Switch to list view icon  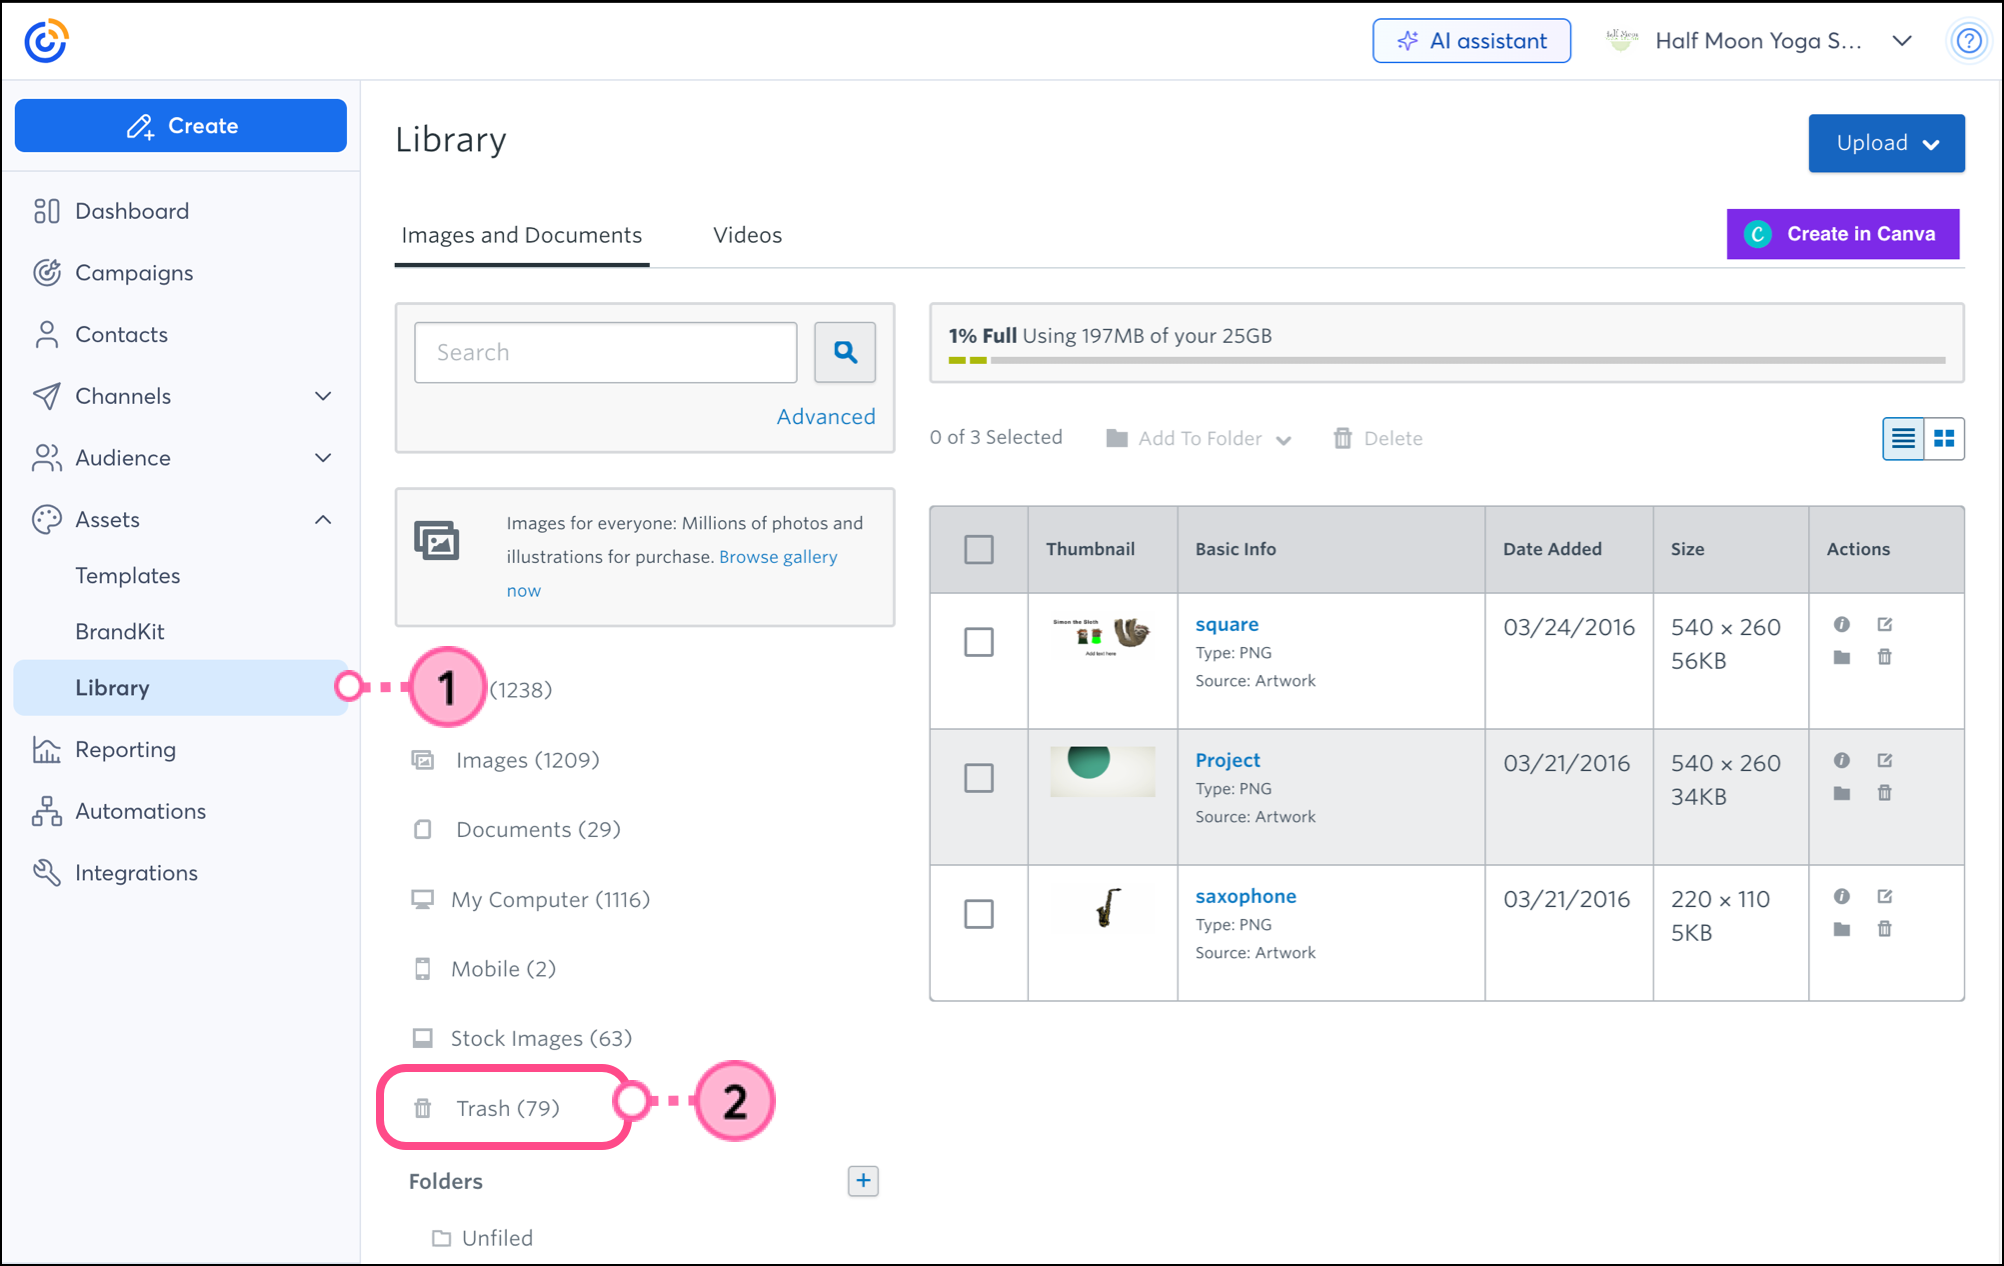click(x=1903, y=438)
